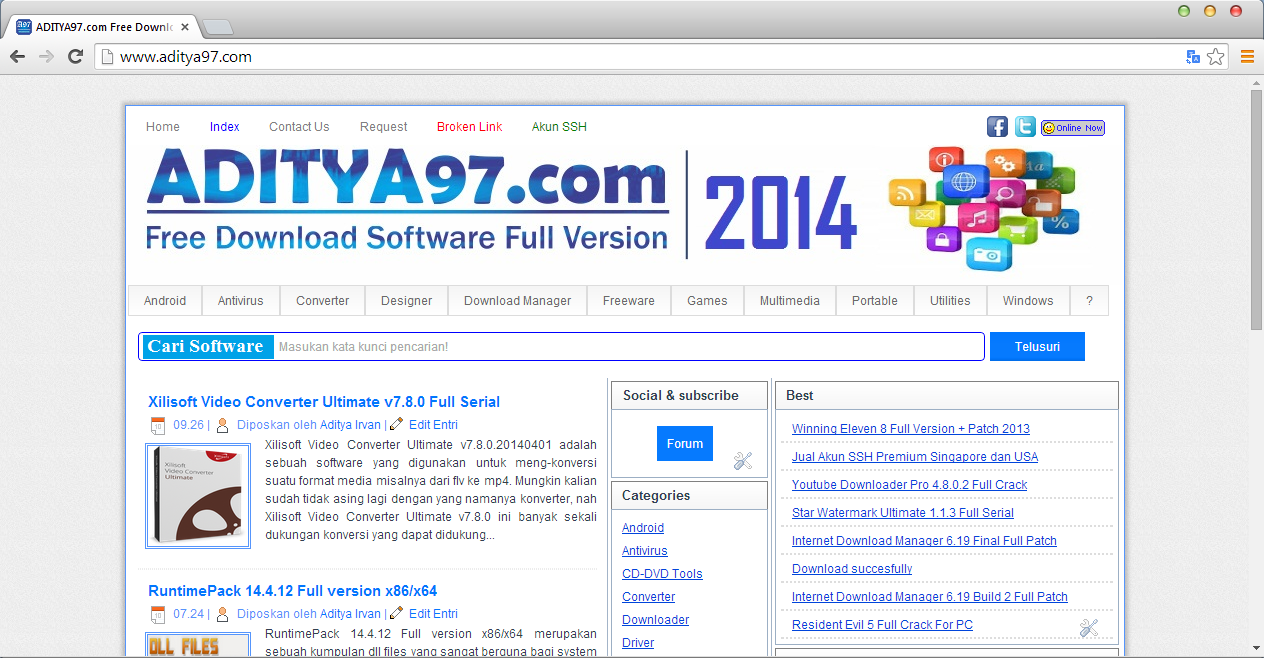Click the wrench icon in the Best panel
The image size is (1264, 658).
point(1089,627)
